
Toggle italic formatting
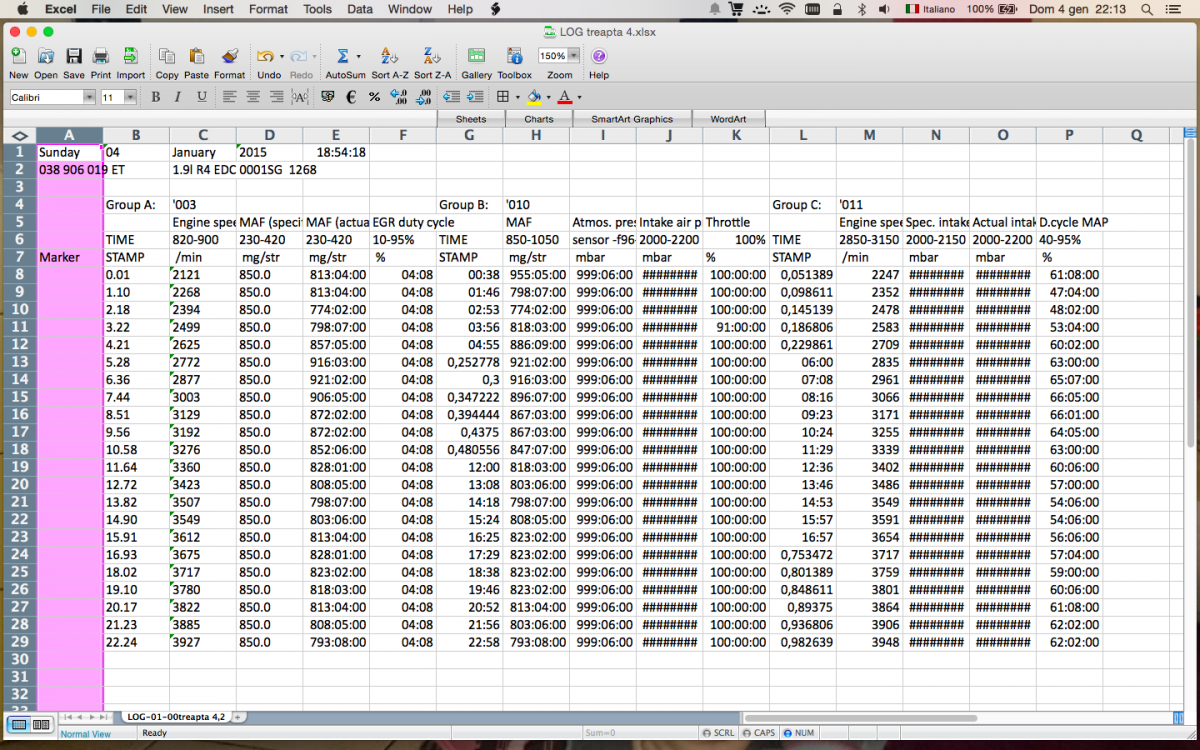pyautogui.click(x=178, y=97)
